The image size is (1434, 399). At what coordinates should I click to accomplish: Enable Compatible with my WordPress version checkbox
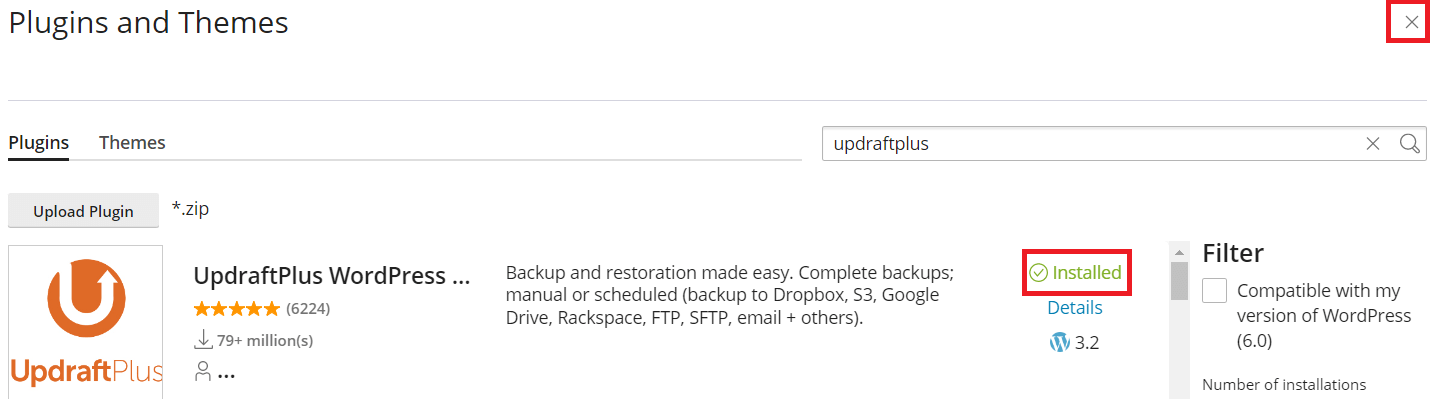click(x=1214, y=291)
